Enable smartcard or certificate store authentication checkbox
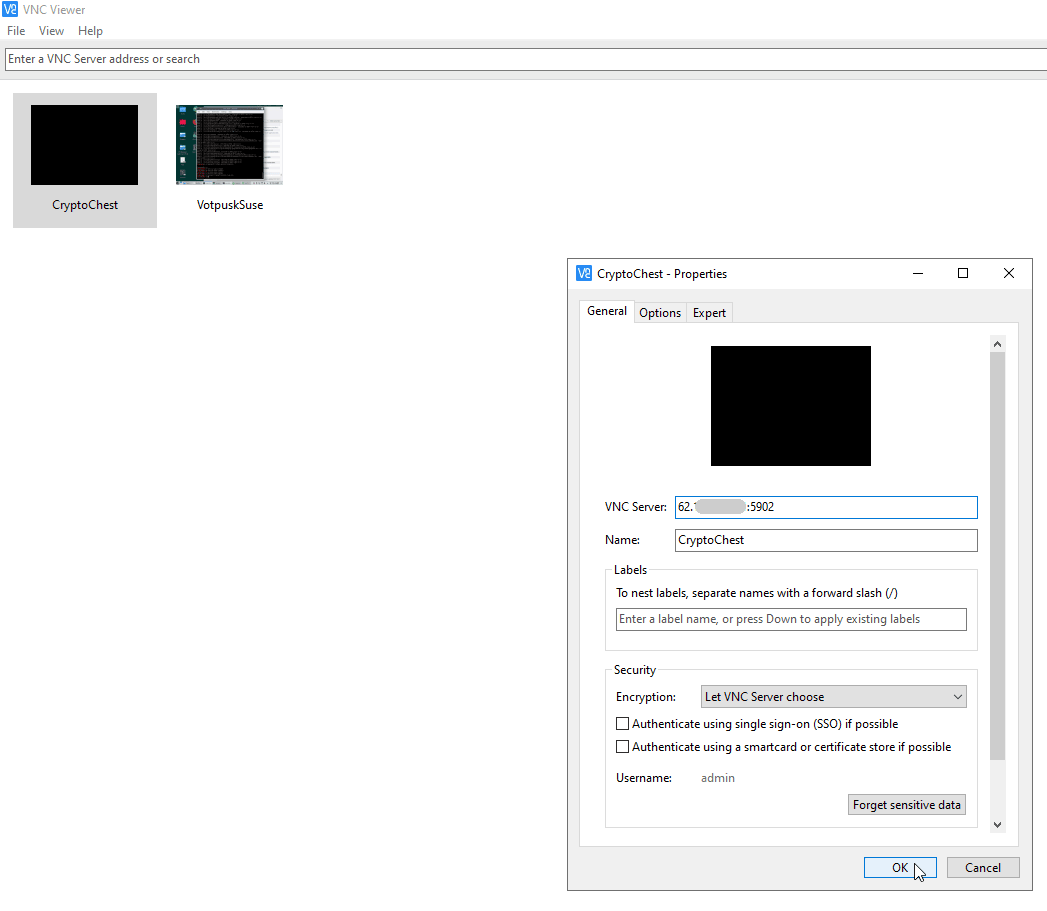The image size is (1047, 911). pos(622,747)
